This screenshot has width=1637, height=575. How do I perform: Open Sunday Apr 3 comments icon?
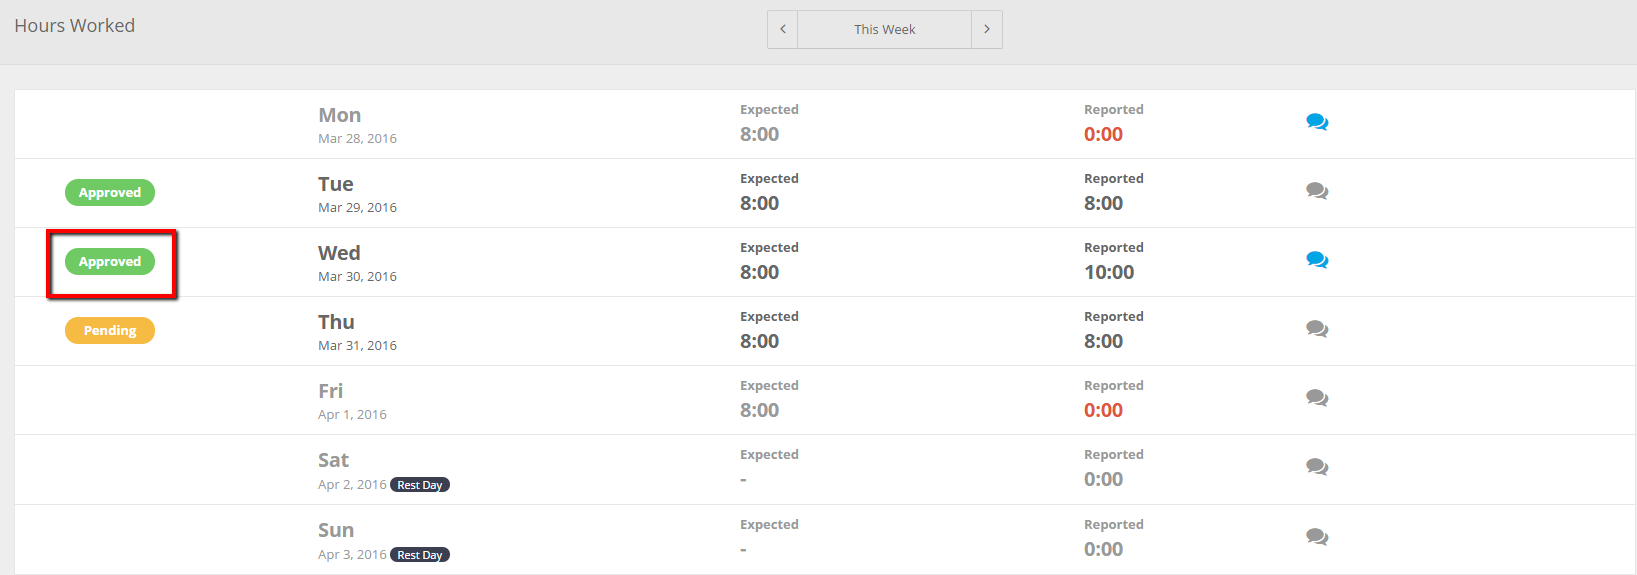click(x=1317, y=537)
